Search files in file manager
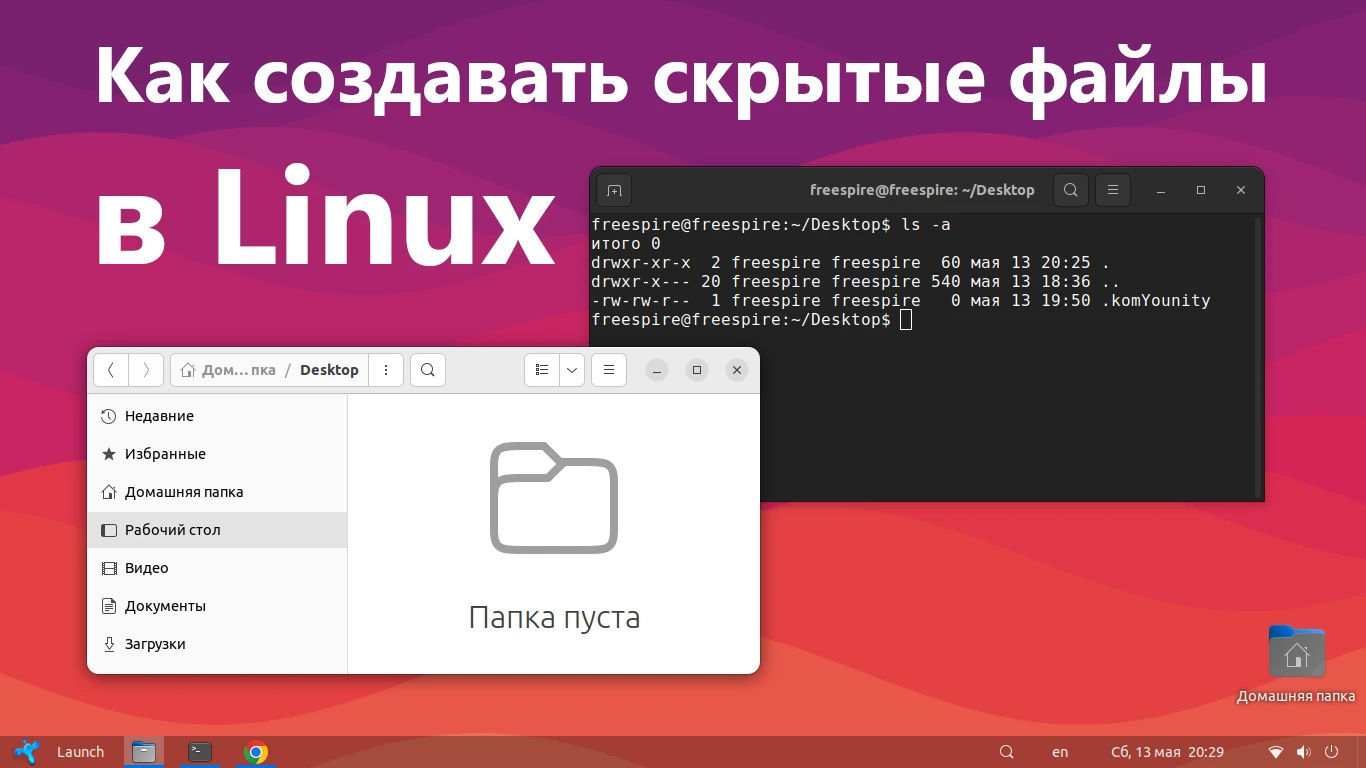The width and height of the screenshot is (1366, 768). click(428, 370)
